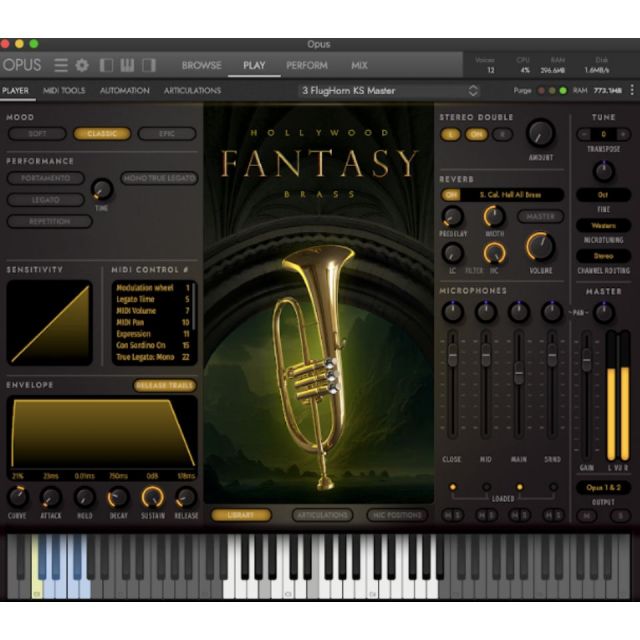Toggle the virtual keyboard icon

127,65
